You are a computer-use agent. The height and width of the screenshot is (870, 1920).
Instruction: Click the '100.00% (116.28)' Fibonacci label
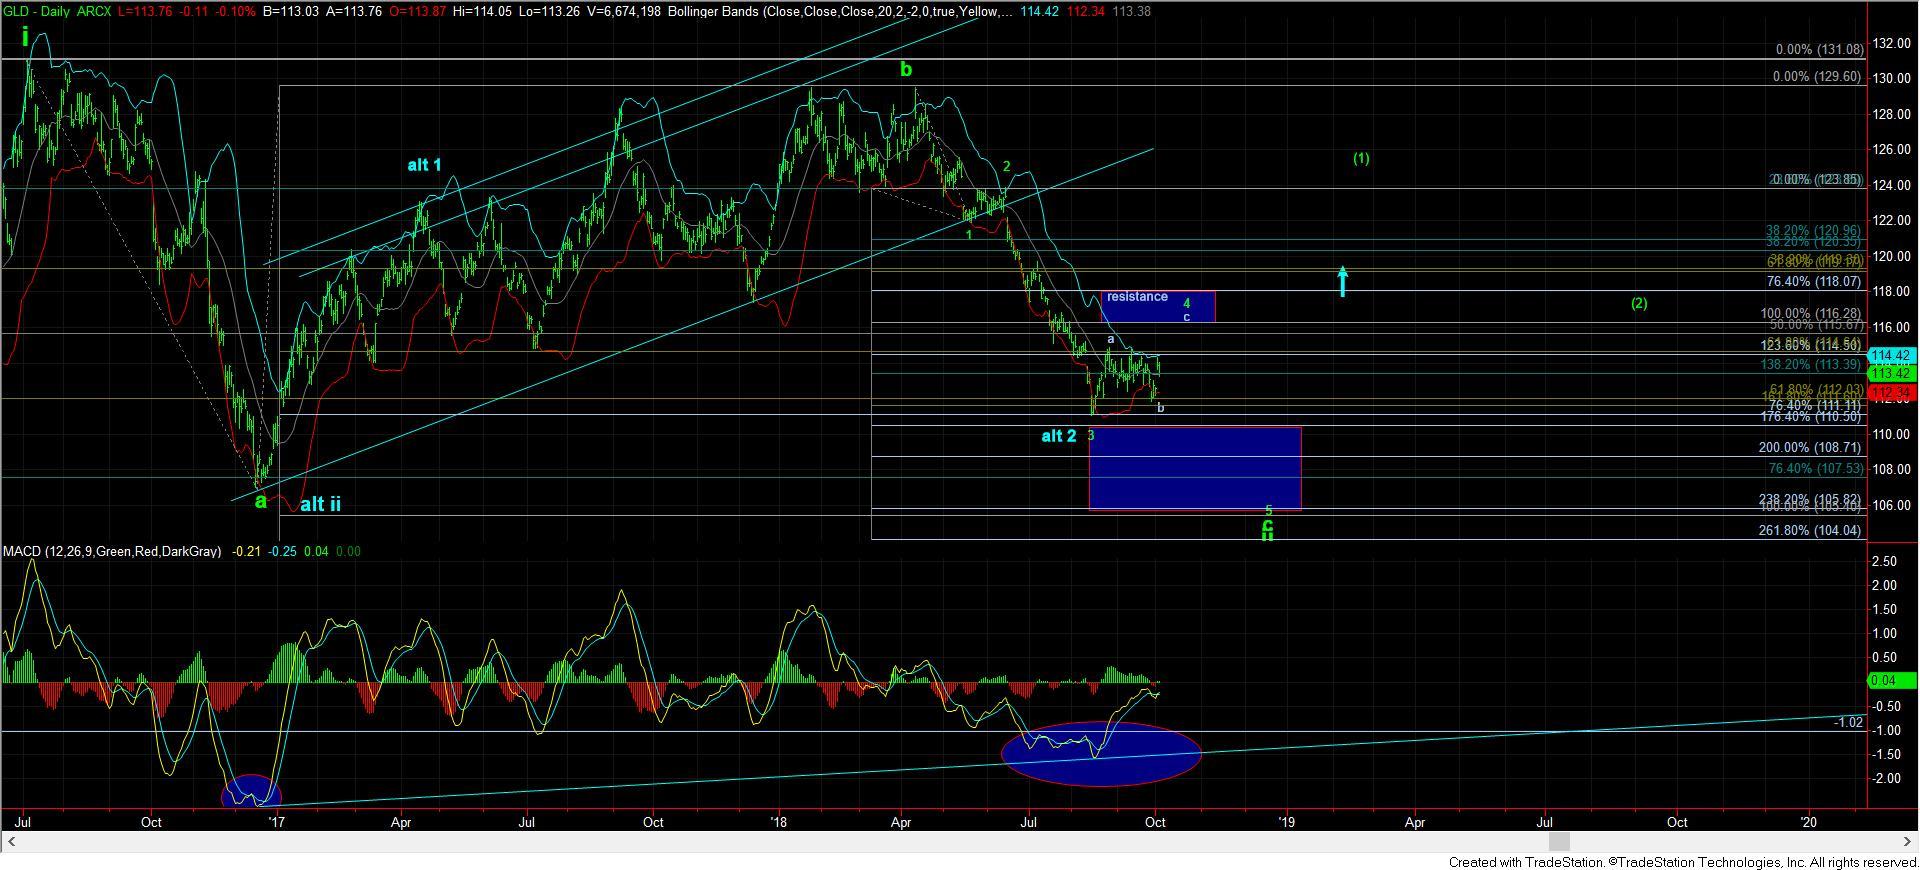coord(1811,314)
